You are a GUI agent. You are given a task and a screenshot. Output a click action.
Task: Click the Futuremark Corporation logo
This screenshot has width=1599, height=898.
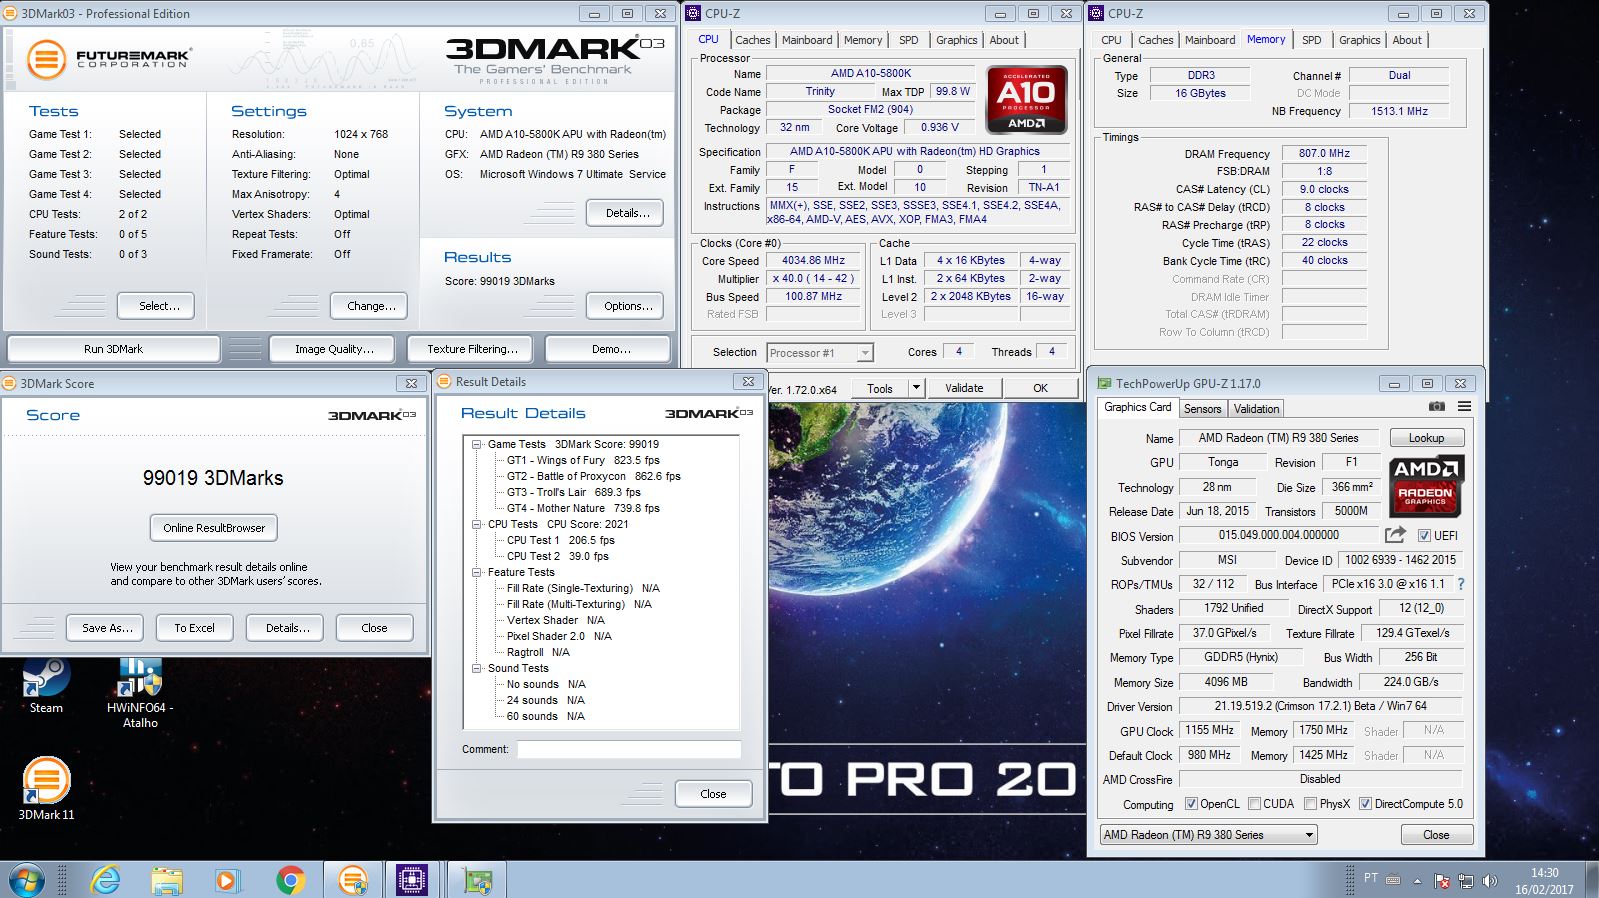(x=108, y=59)
